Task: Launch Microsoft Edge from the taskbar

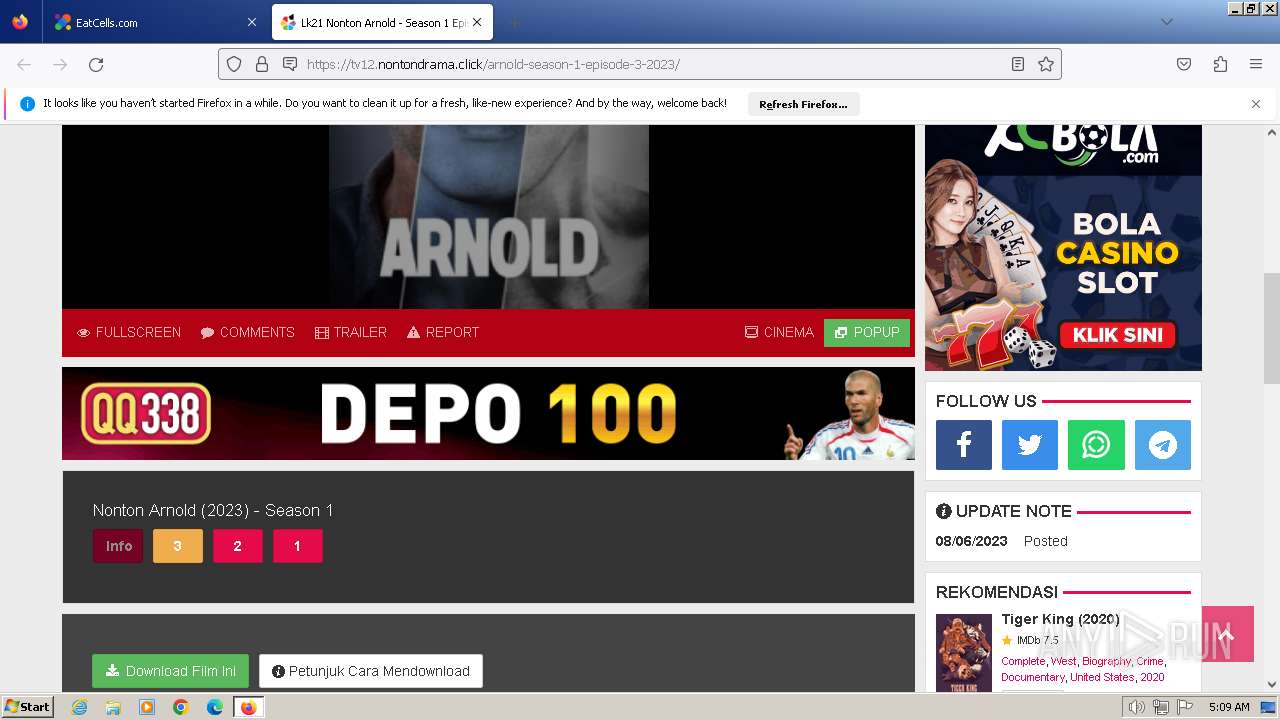Action: click(x=215, y=707)
